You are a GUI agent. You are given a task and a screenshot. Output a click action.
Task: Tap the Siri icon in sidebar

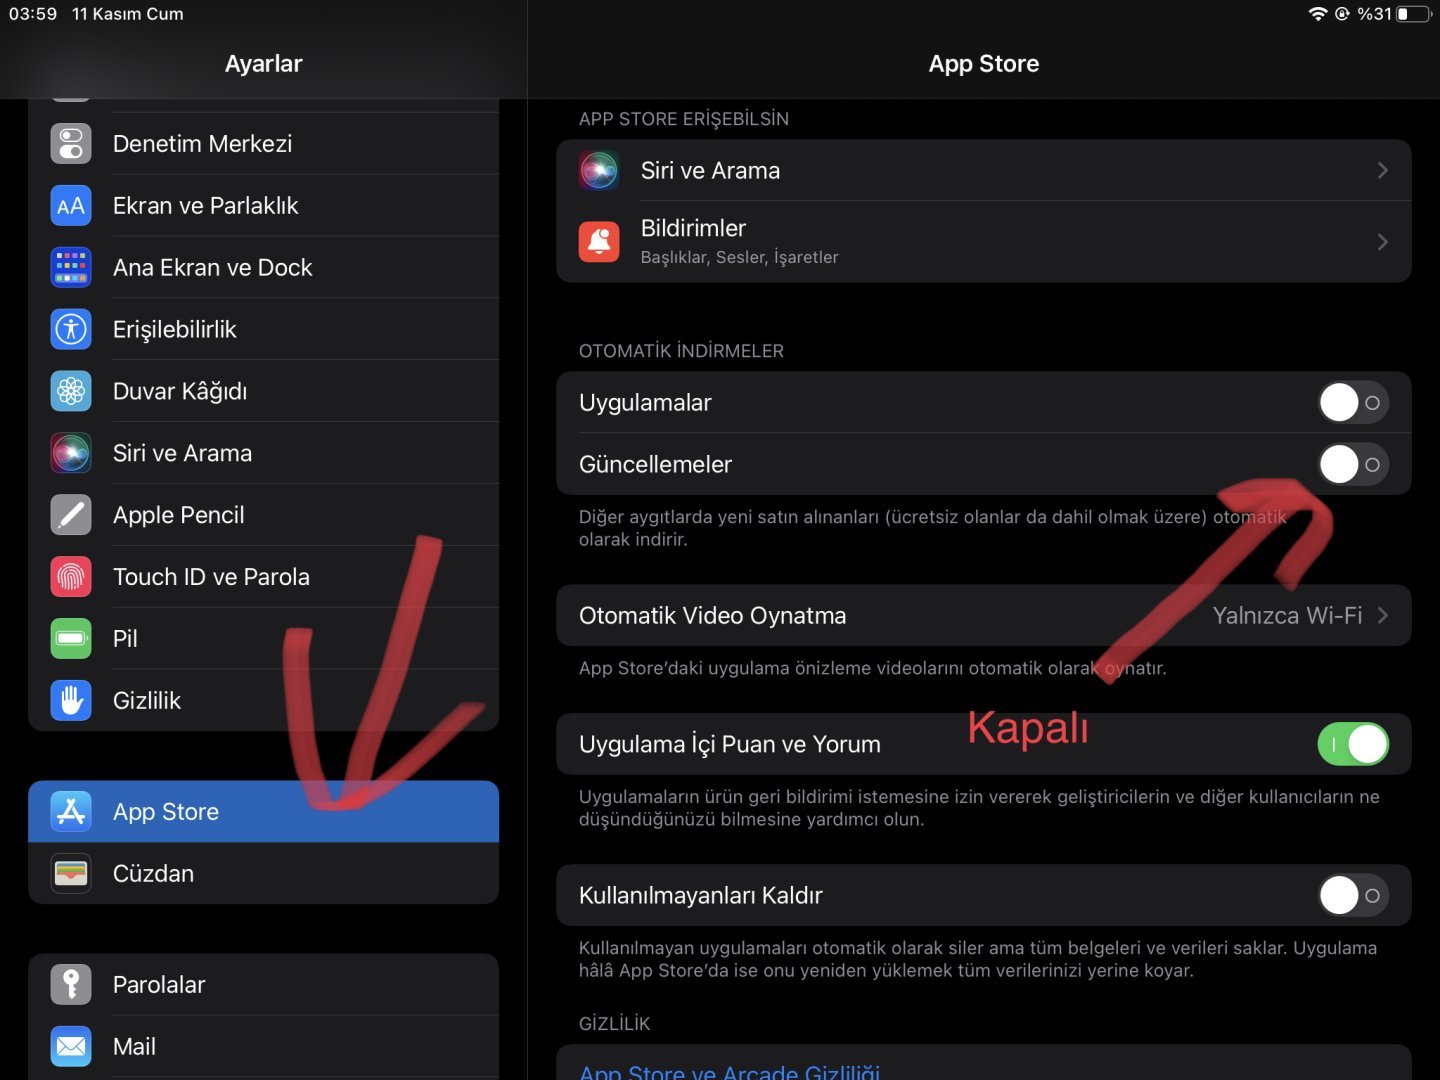tap(71, 453)
